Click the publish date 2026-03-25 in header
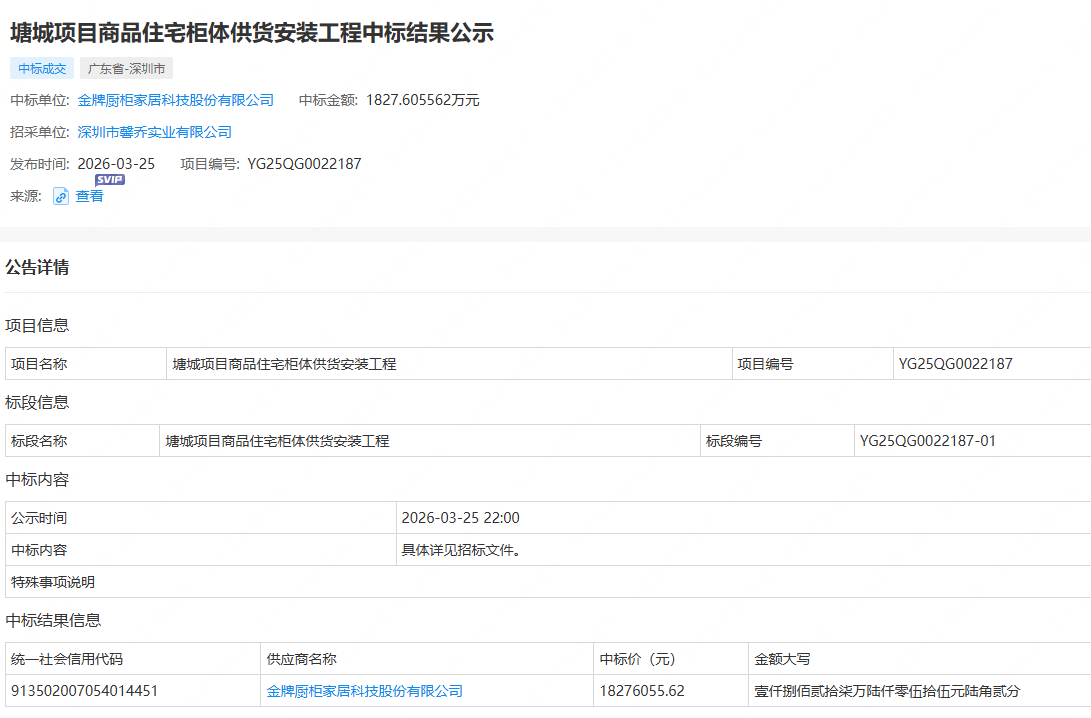This screenshot has height=718, width=1091. pyautogui.click(x=116, y=164)
